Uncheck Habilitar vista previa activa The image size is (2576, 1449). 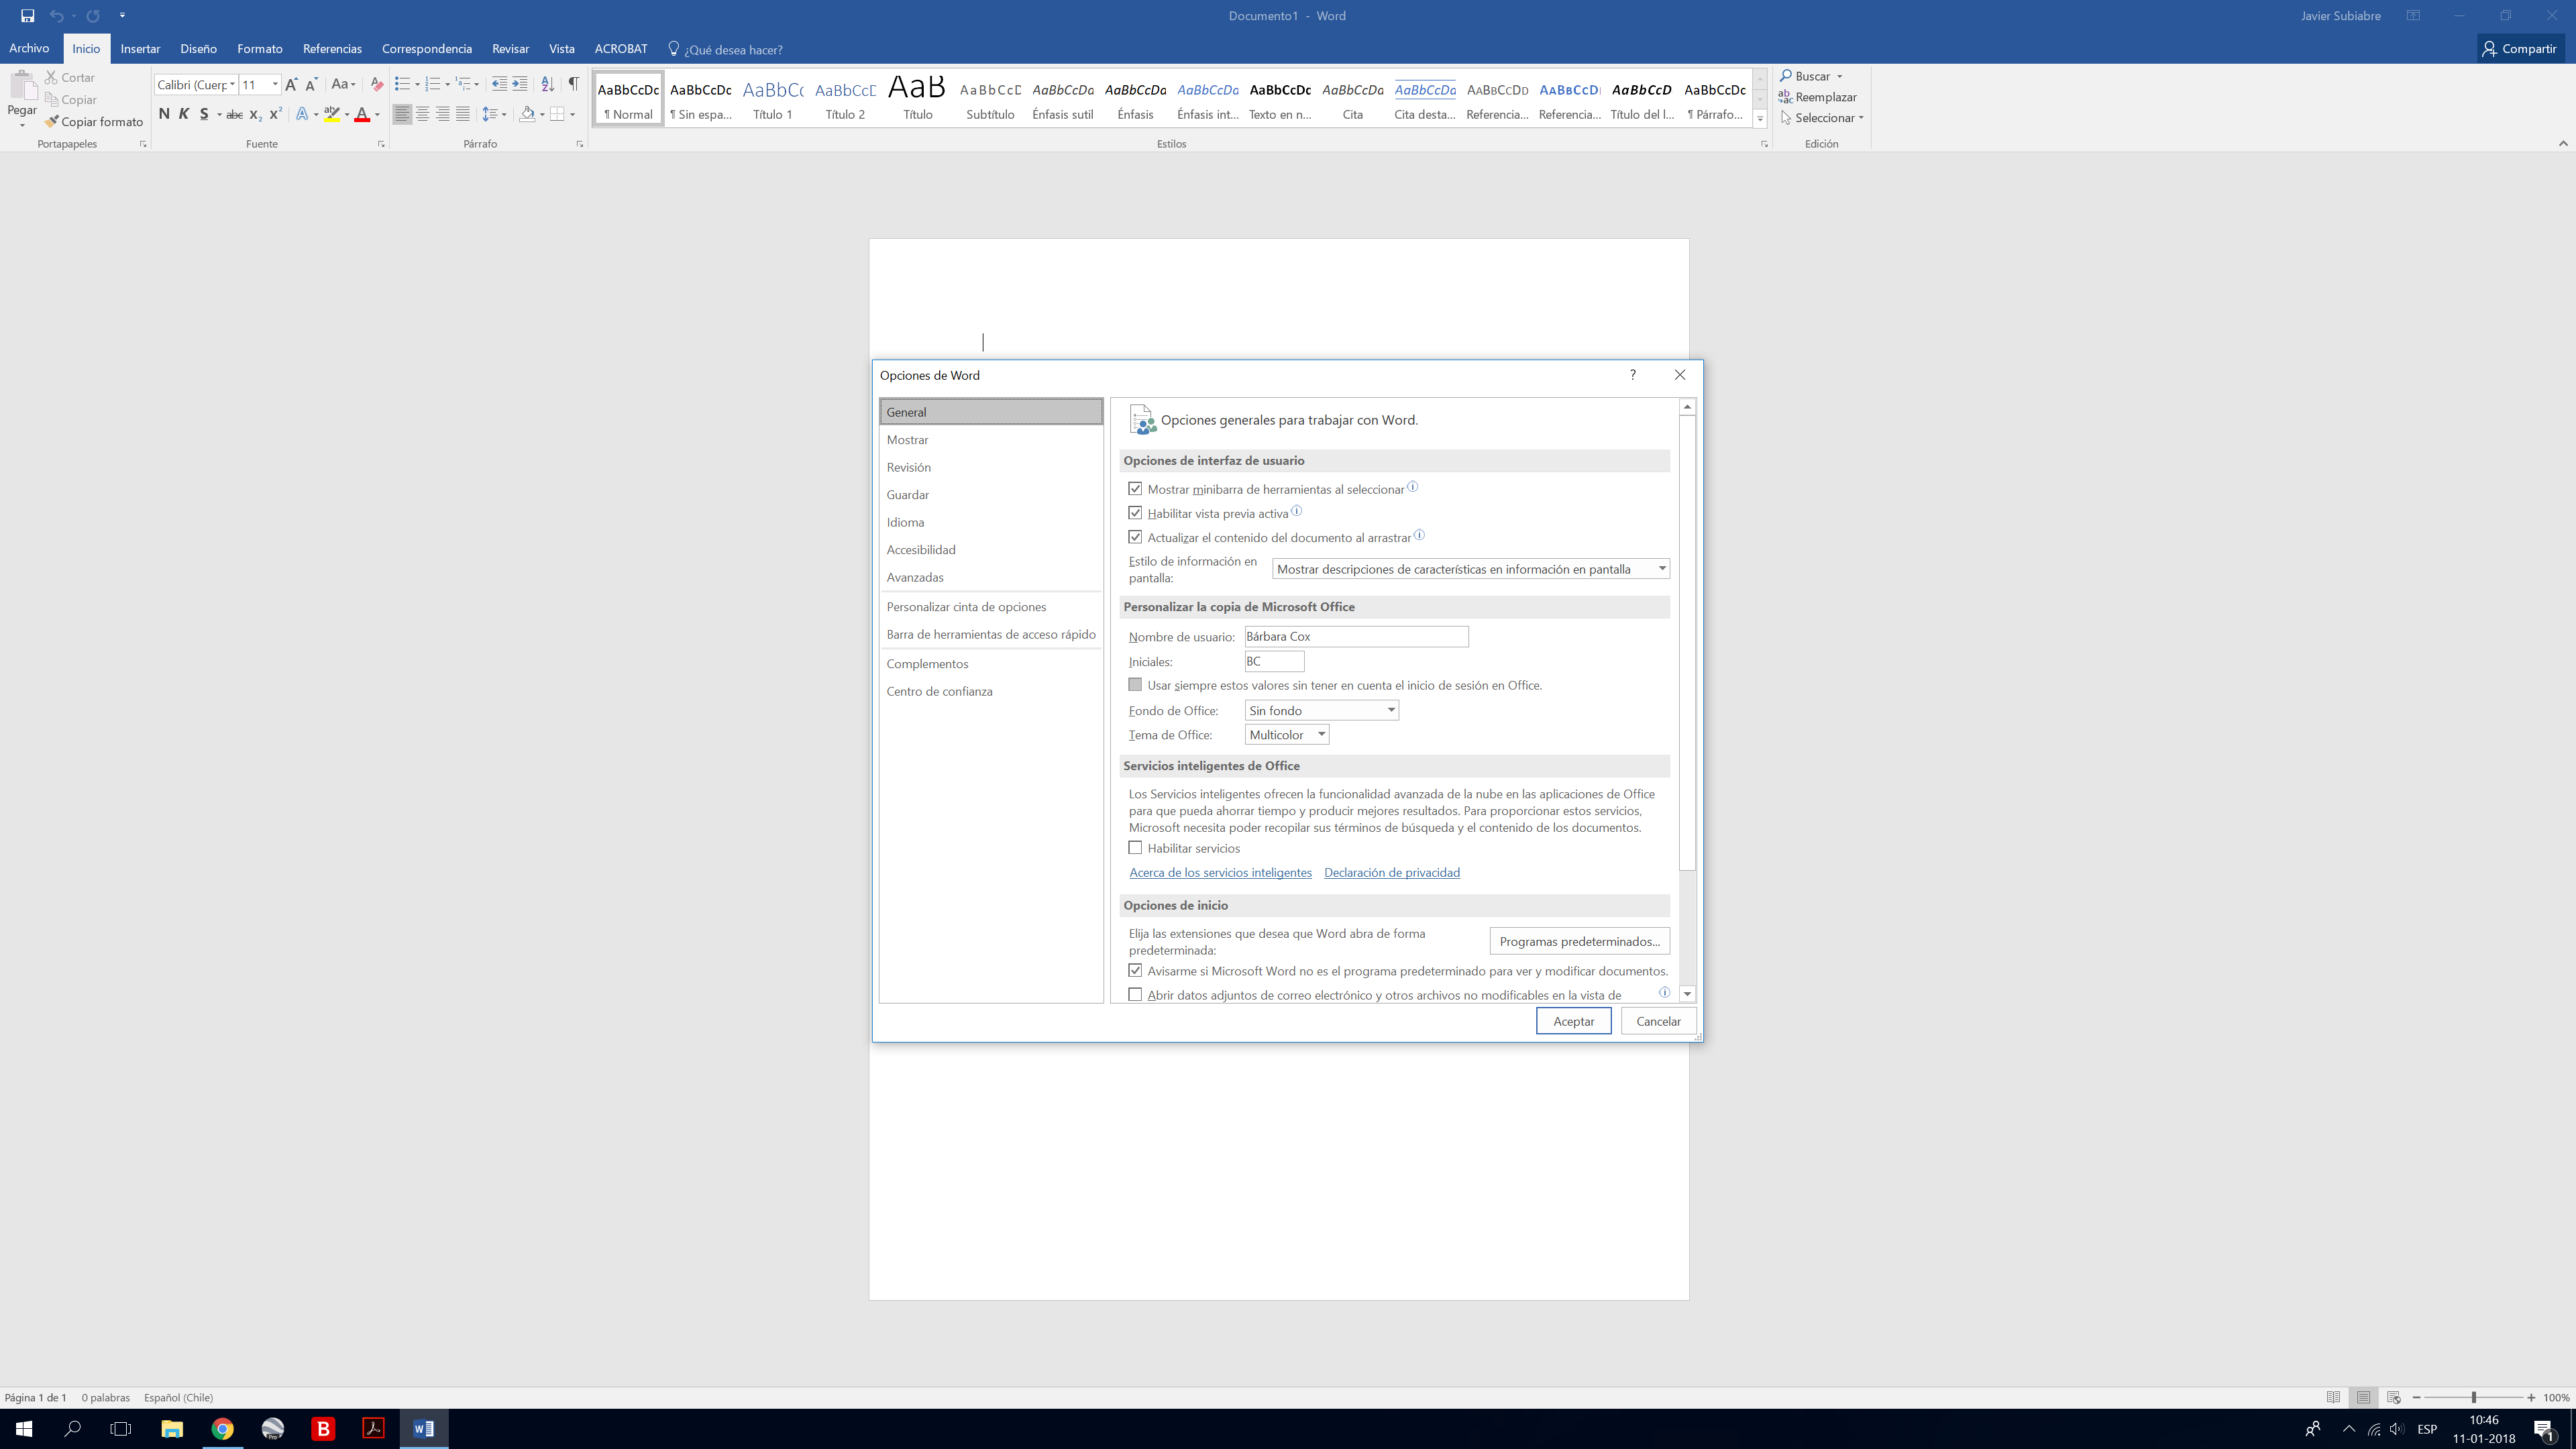click(1135, 513)
